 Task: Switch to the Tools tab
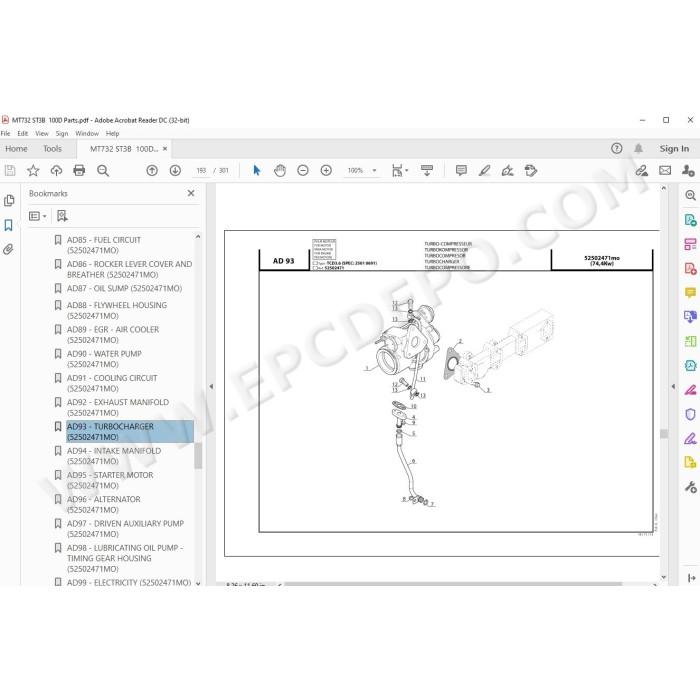(x=52, y=149)
